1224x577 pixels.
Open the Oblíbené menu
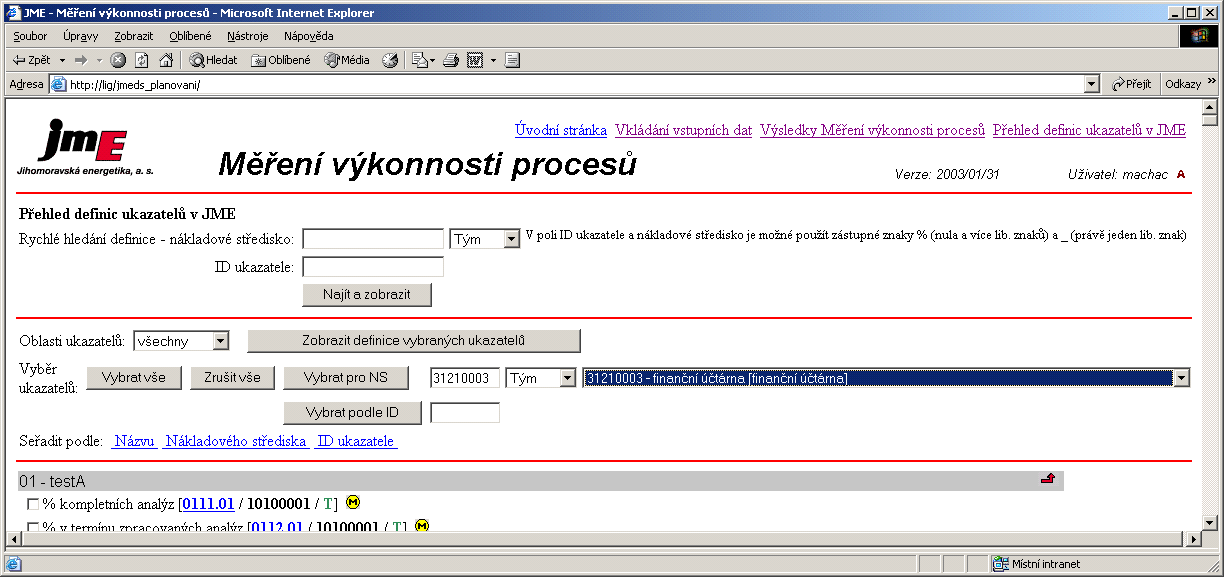pyautogui.click(x=190, y=36)
